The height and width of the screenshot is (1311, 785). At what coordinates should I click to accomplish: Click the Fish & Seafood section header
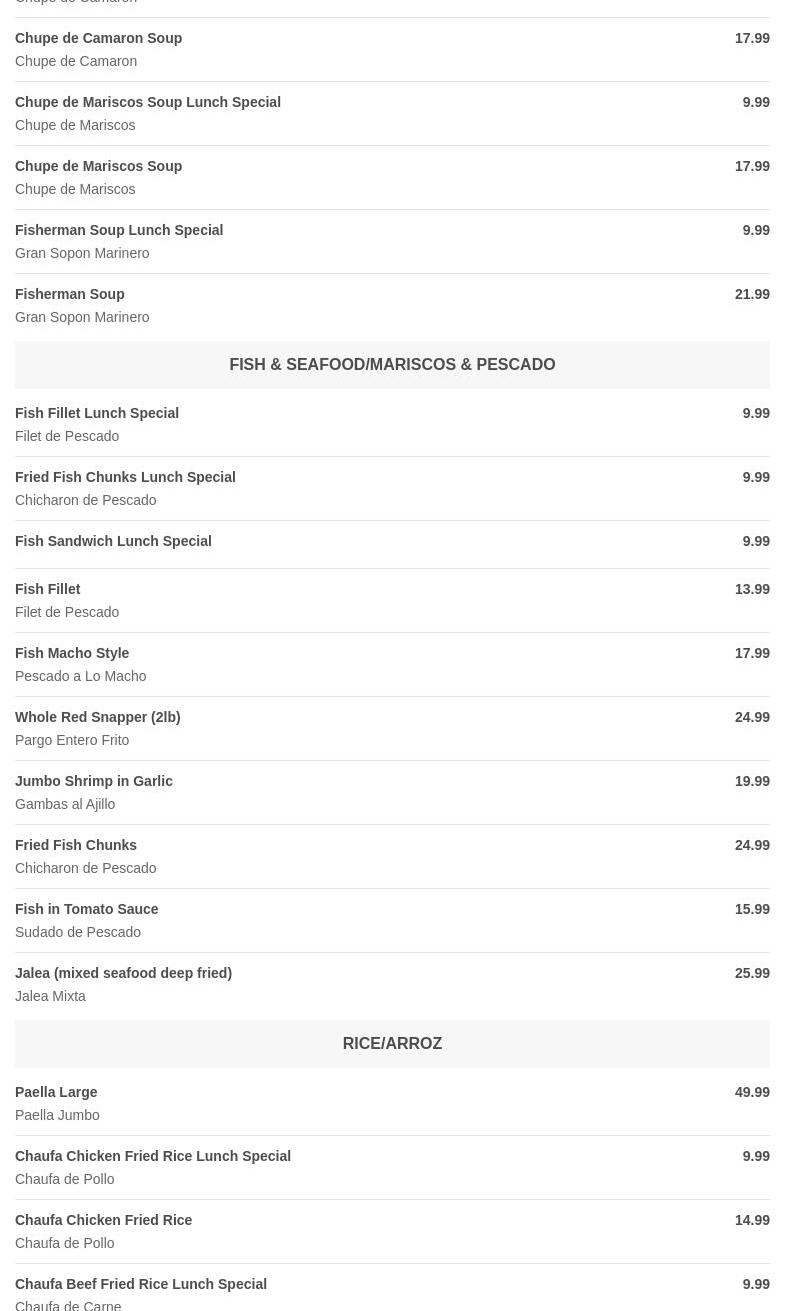pyautogui.click(x=392, y=365)
